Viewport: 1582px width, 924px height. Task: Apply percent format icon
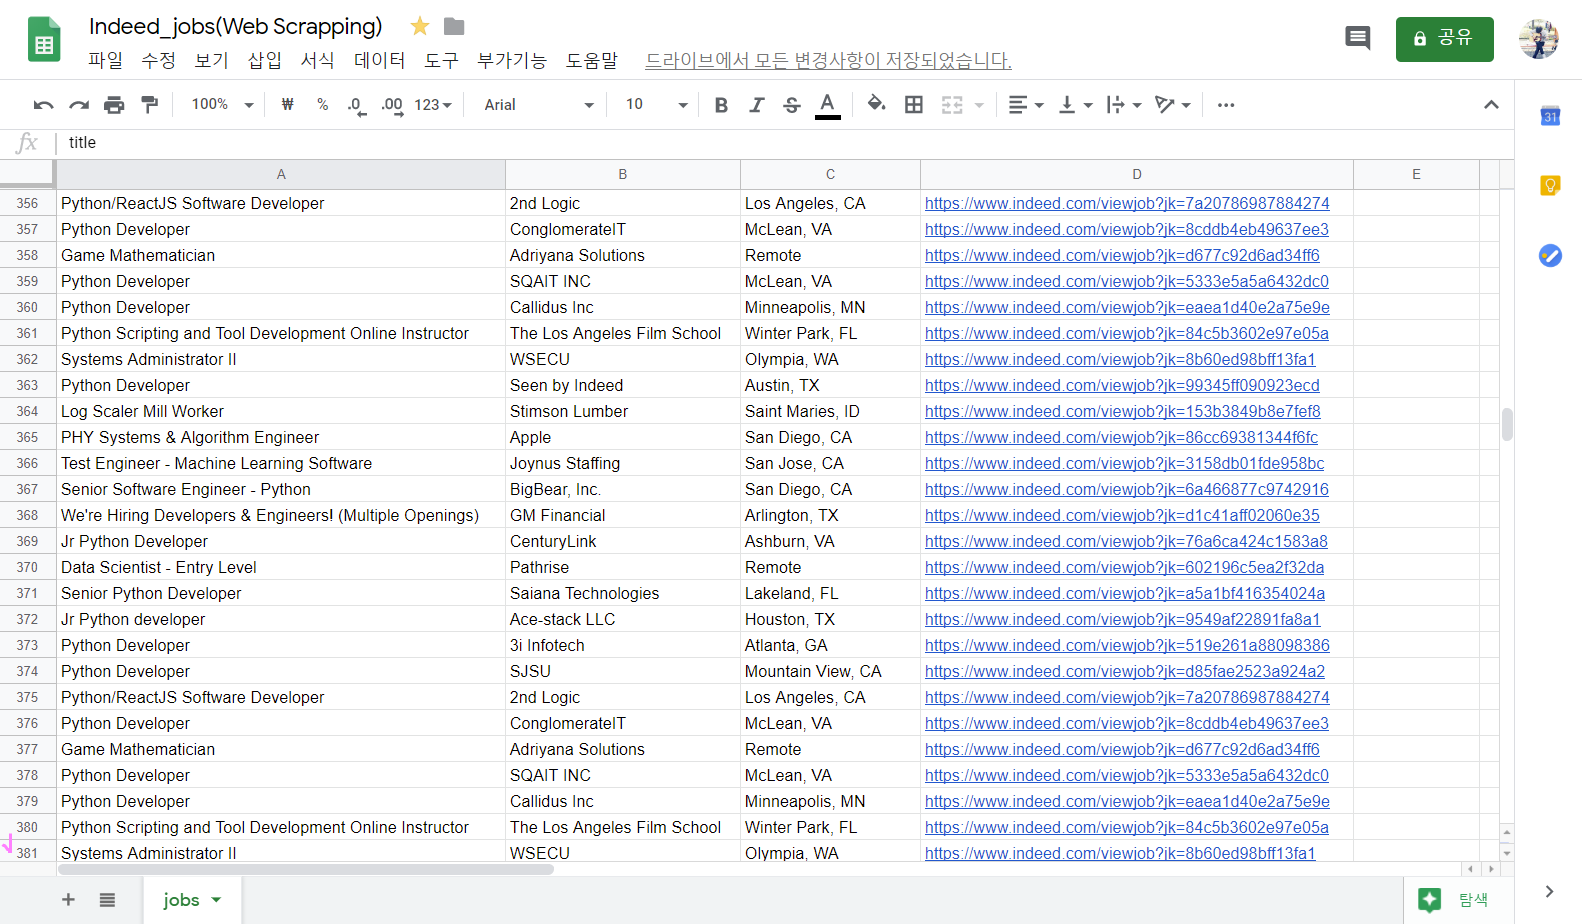pos(322,104)
